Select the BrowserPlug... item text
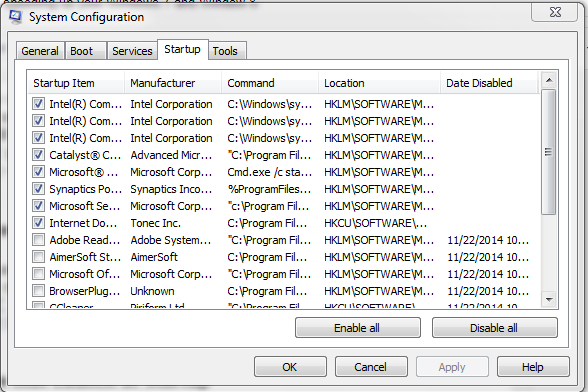The height and width of the screenshot is (392, 588). (85, 291)
